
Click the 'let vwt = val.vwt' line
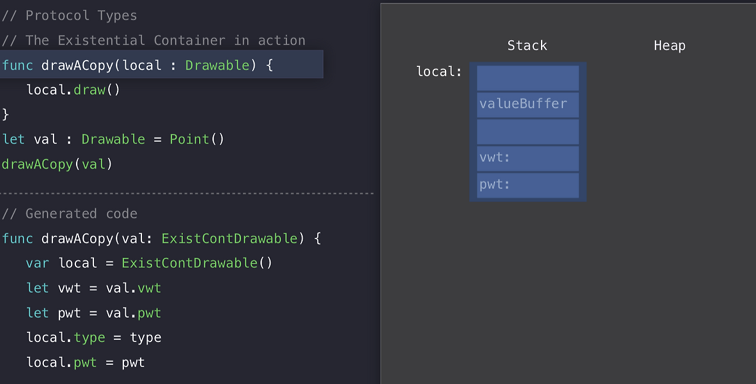tap(94, 288)
